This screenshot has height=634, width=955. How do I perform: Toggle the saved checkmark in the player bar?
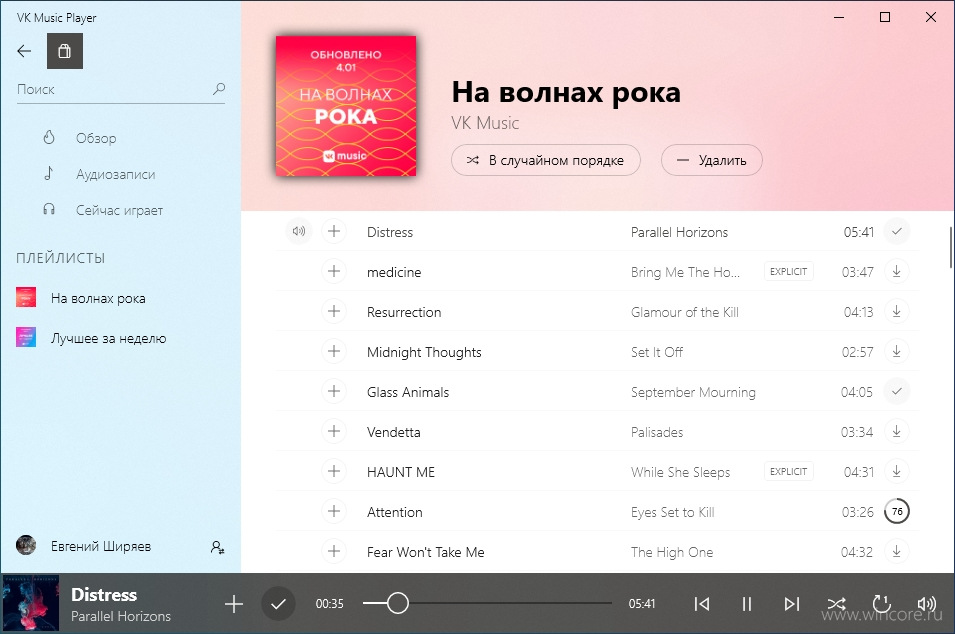coord(278,604)
